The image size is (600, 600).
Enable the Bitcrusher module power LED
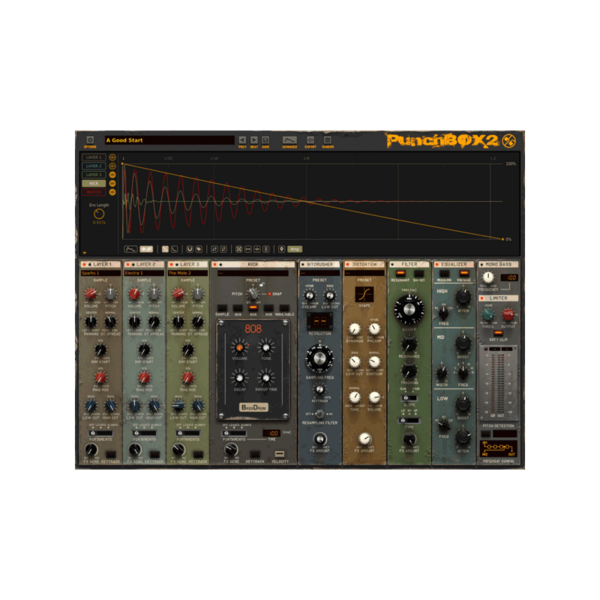(x=303, y=264)
